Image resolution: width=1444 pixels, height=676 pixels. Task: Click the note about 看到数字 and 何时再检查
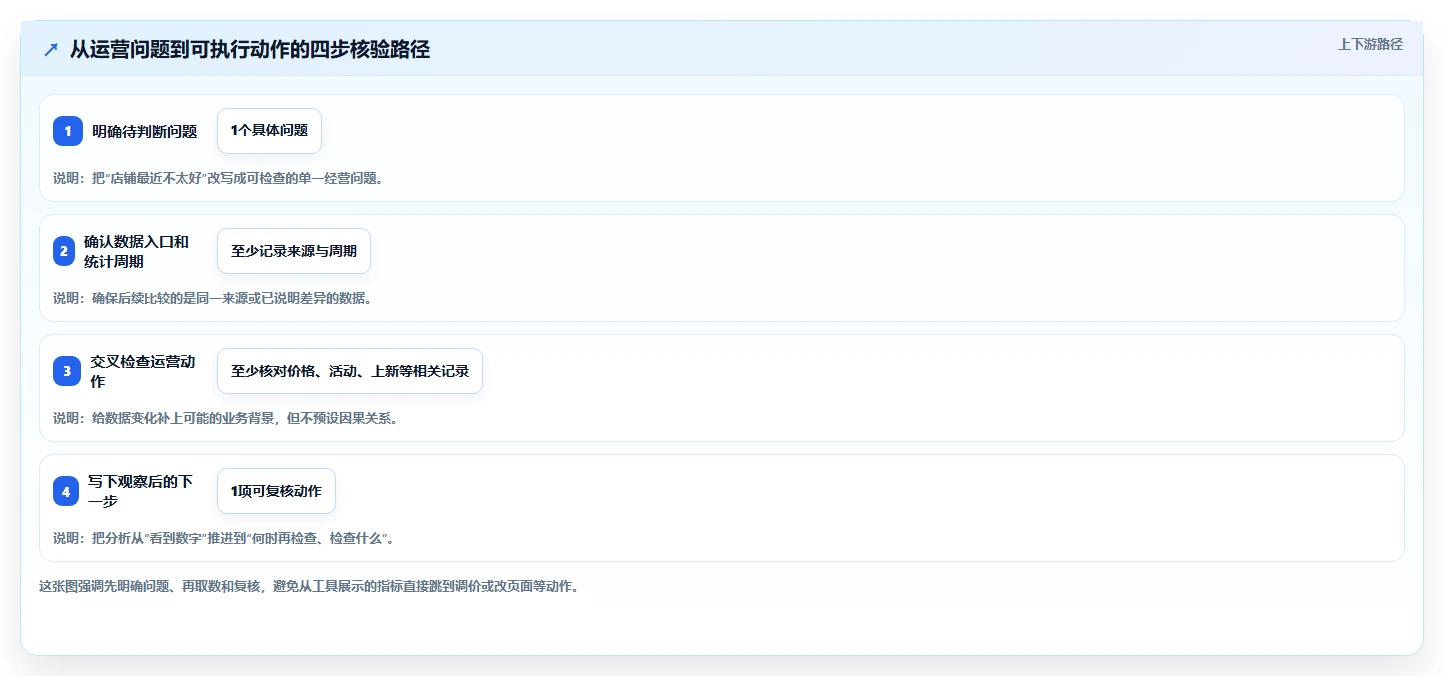[224, 538]
